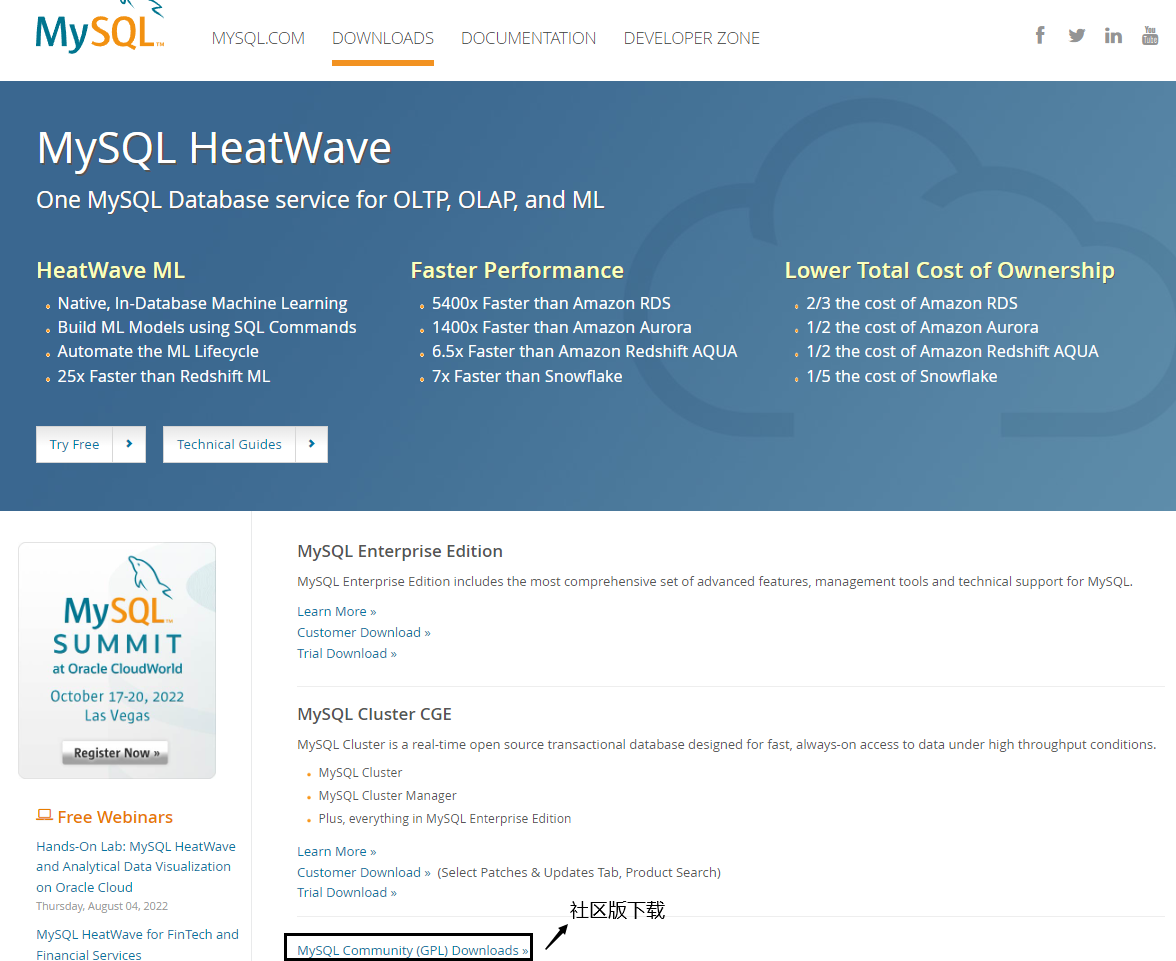1176x961 pixels.
Task: Open Customer Download under Enterprise Edition
Action: (x=364, y=632)
